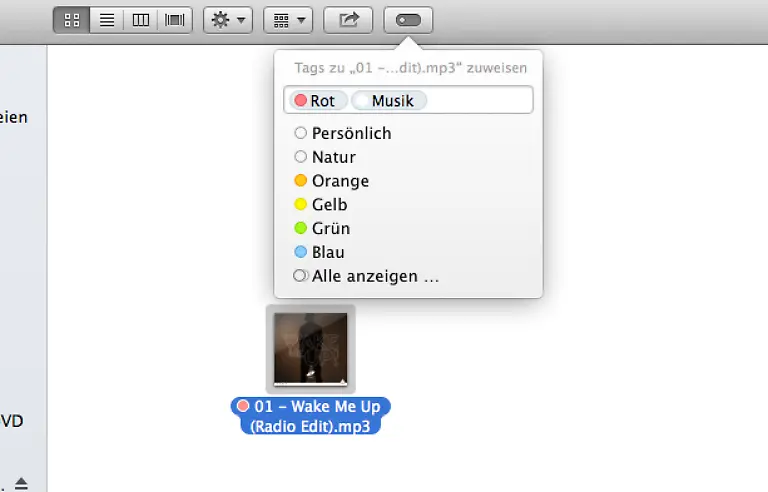Switch to Cover Flow view

click(x=175, y=20)
